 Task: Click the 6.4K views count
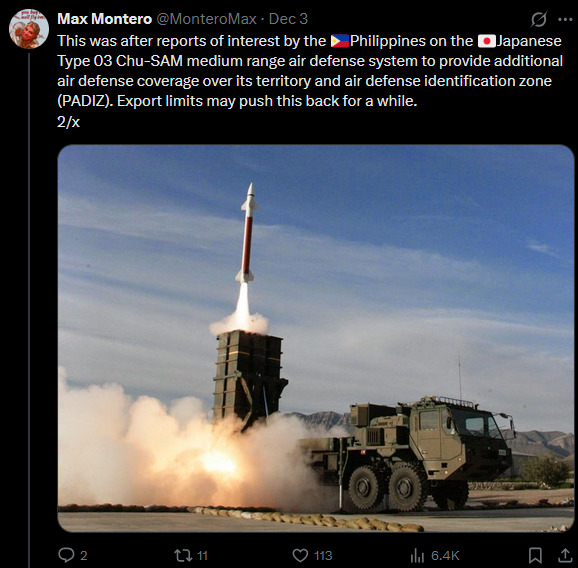pyautogui.click(x=445, y=555)
